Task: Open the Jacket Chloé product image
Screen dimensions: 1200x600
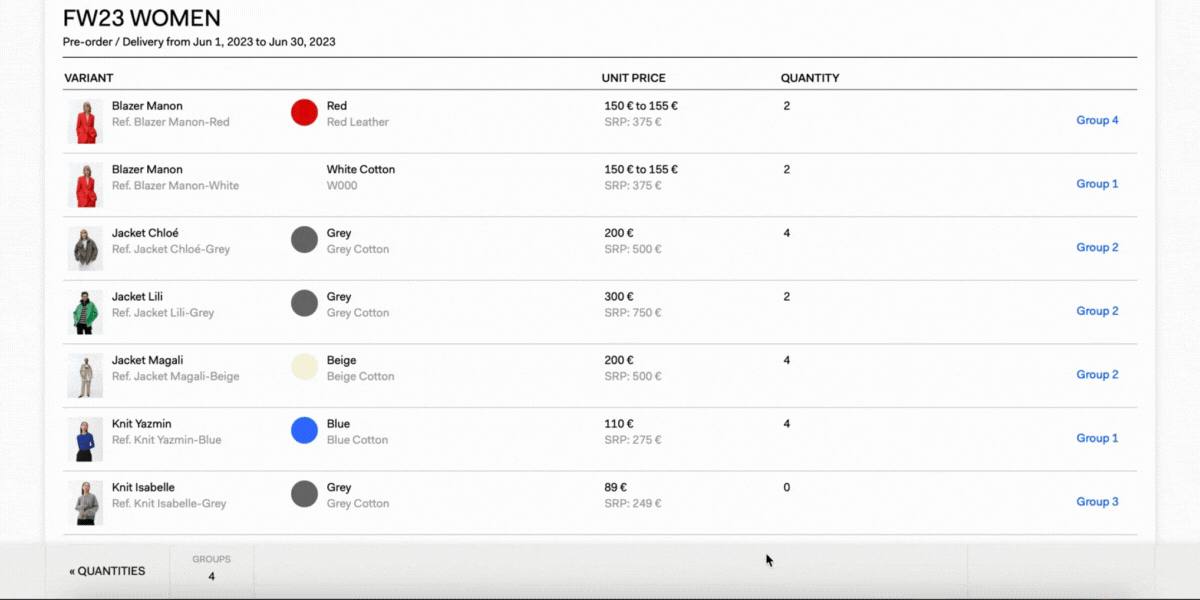Action: click(85, 248)
